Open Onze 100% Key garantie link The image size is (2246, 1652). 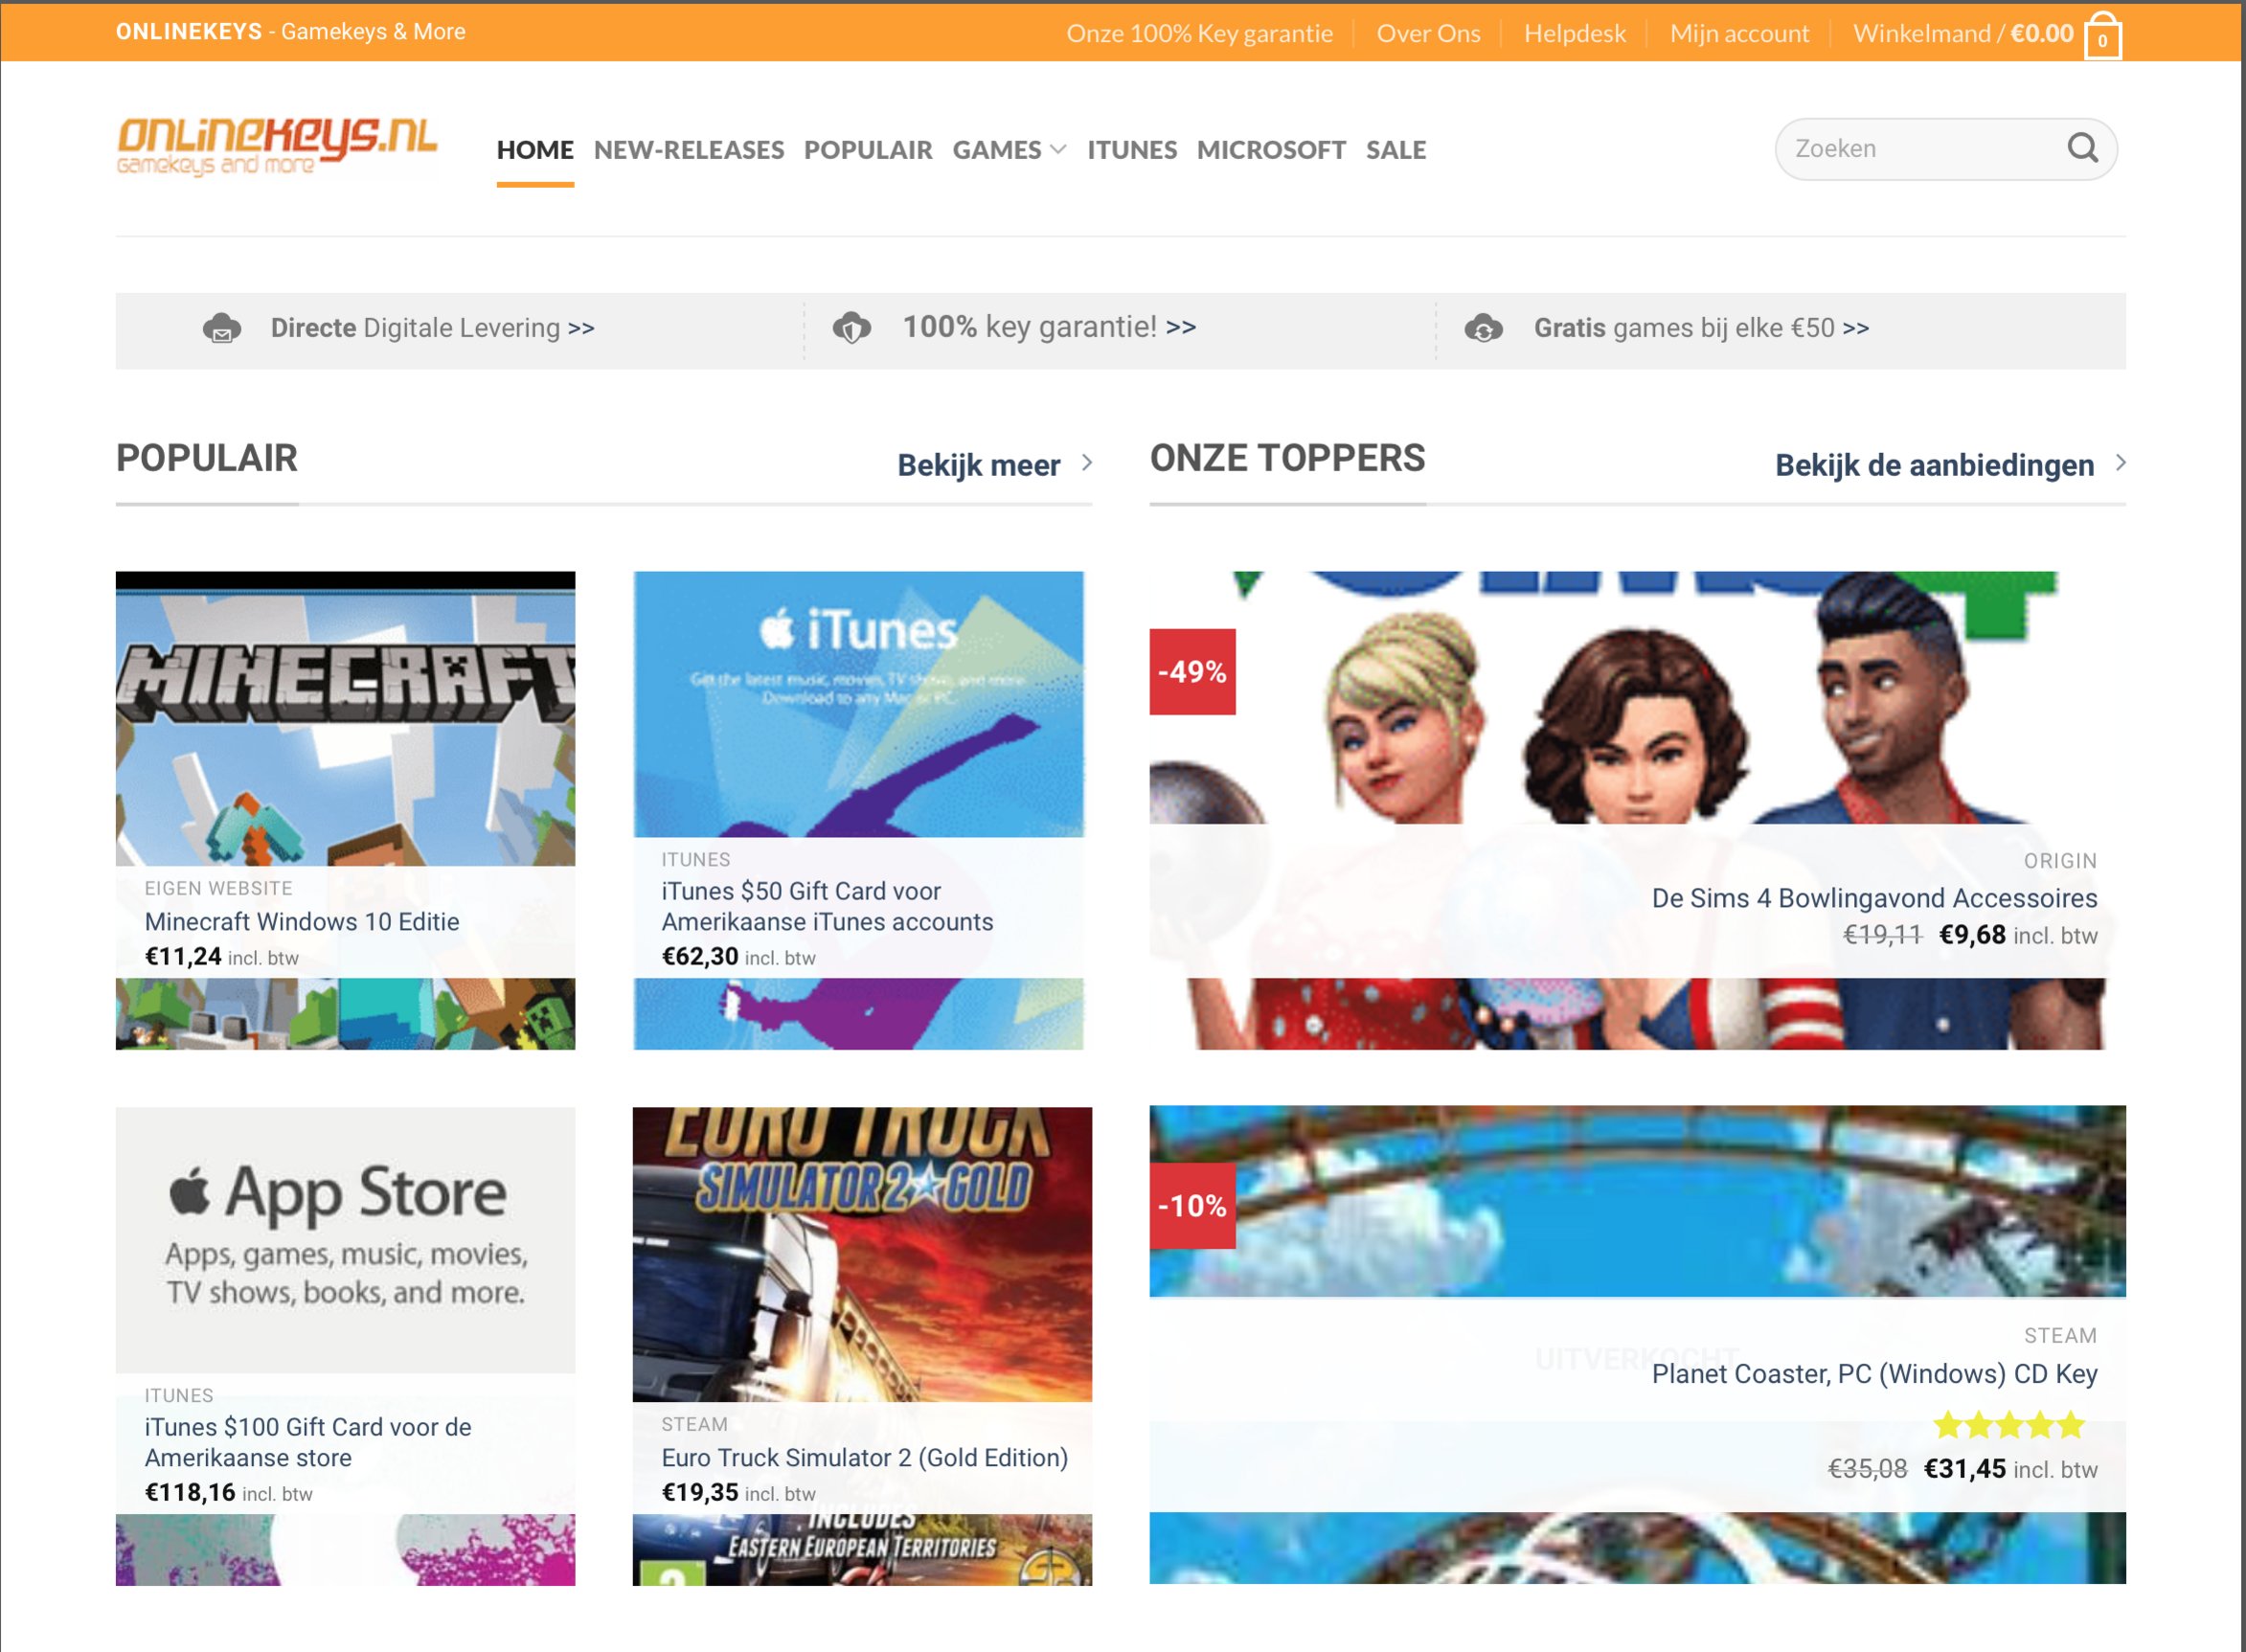pyautogui.click(x=1199, y=33)
